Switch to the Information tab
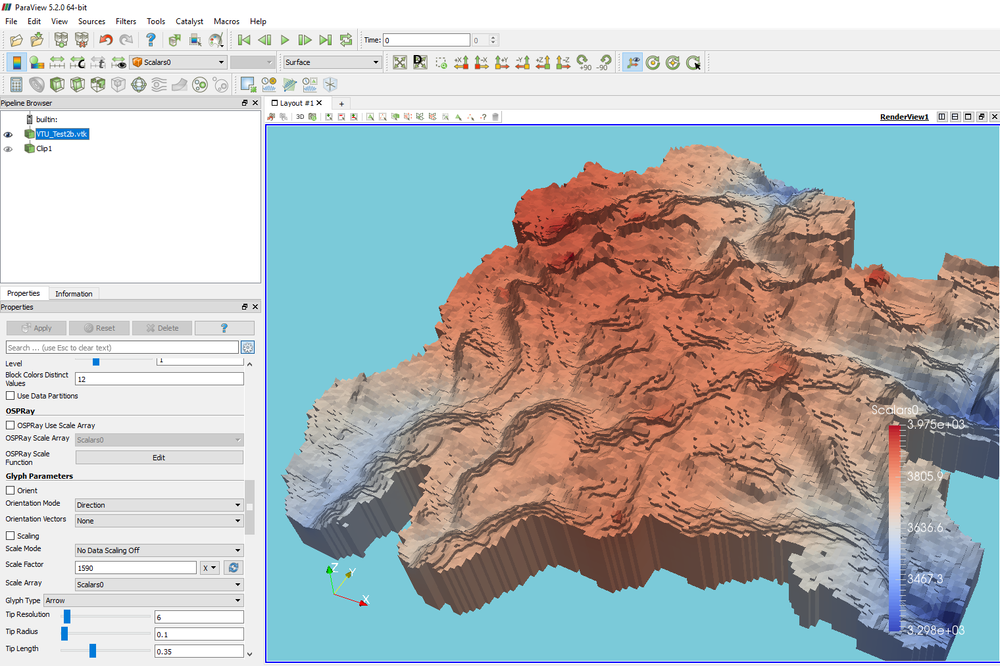This screenshot has width=1000, height=666. tap(73, 293)
